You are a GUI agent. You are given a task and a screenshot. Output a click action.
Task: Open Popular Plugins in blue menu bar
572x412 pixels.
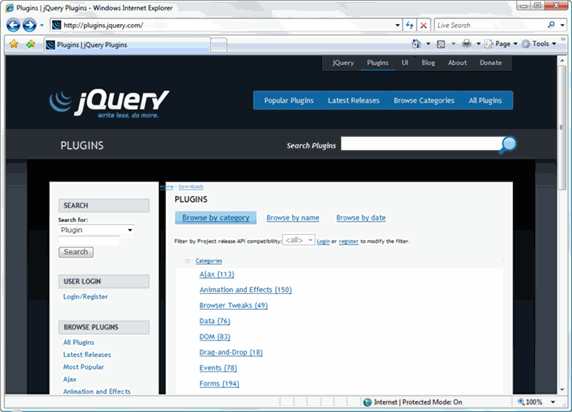[x=289, y=100]
